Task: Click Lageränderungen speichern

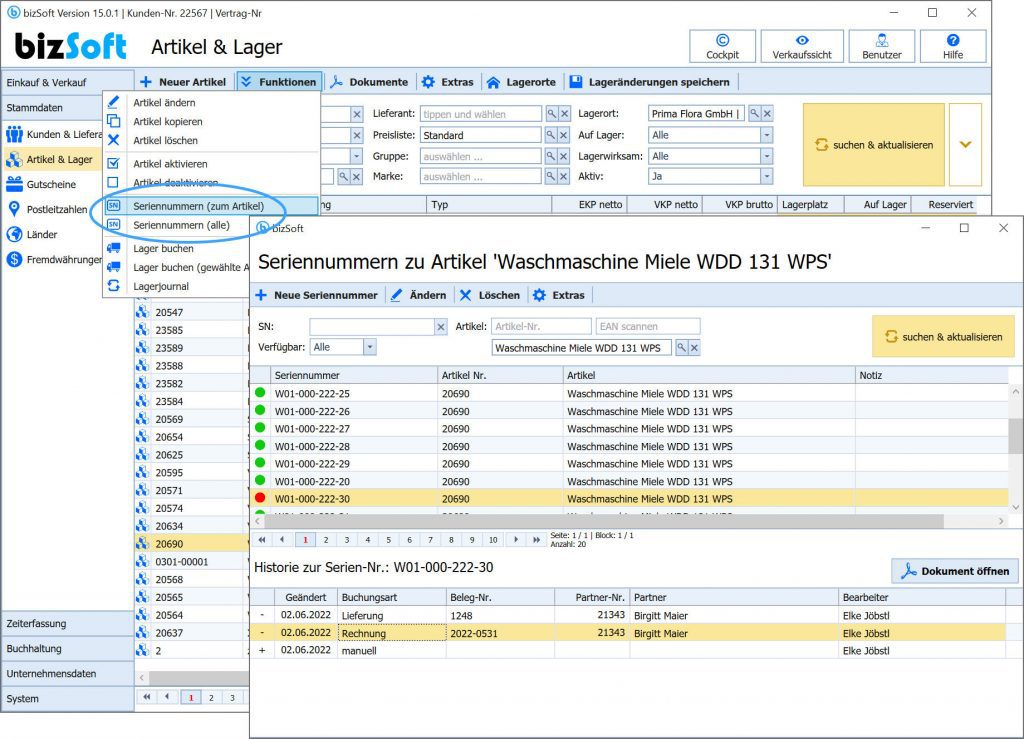Action: [650, 82]
